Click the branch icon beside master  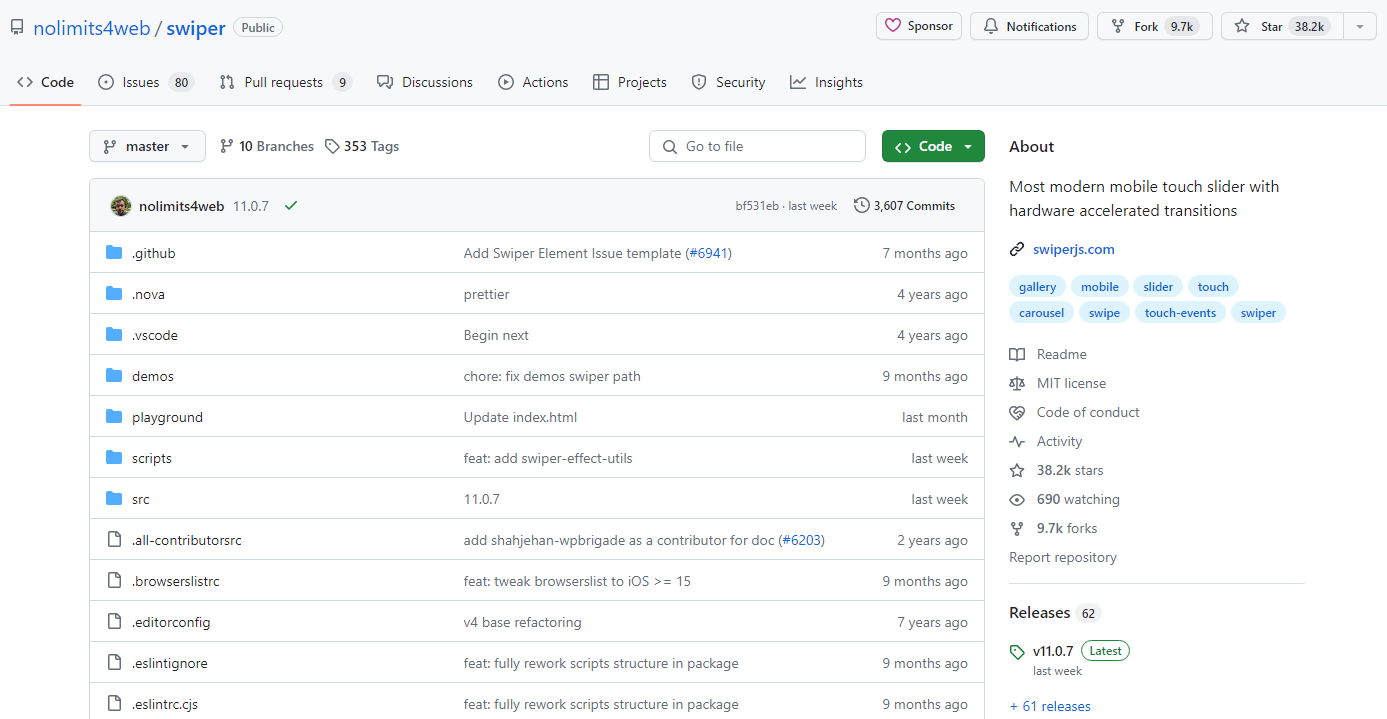(110, 146)
